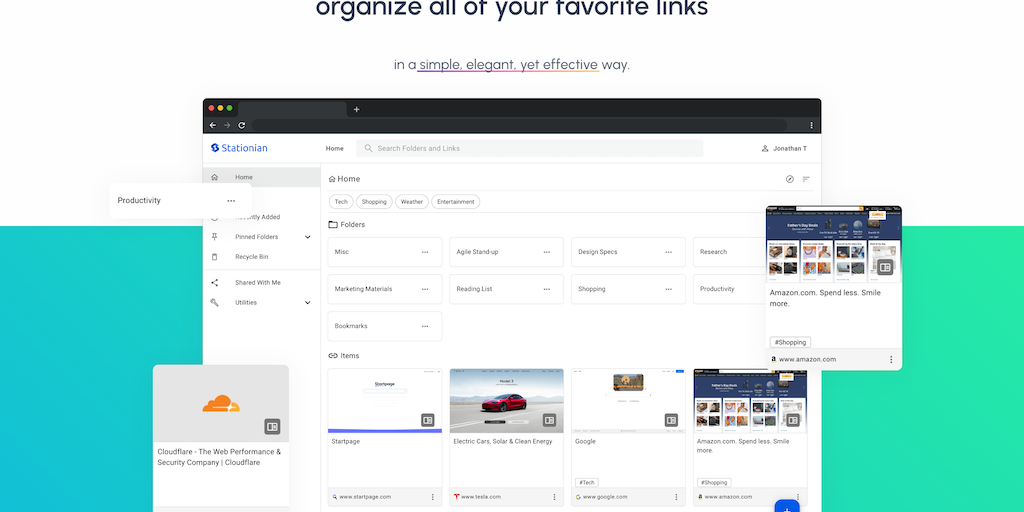
Task: Open Marketing Materials folder options
Action: tap(425, 289)
